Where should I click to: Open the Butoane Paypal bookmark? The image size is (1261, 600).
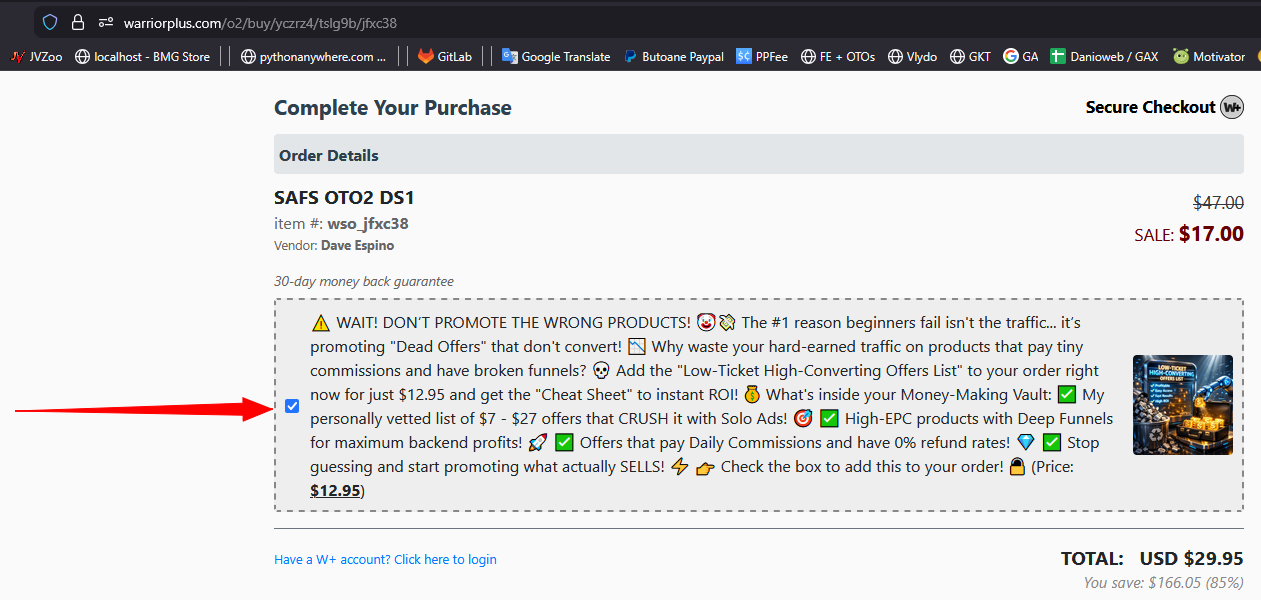tap(674, 57)
